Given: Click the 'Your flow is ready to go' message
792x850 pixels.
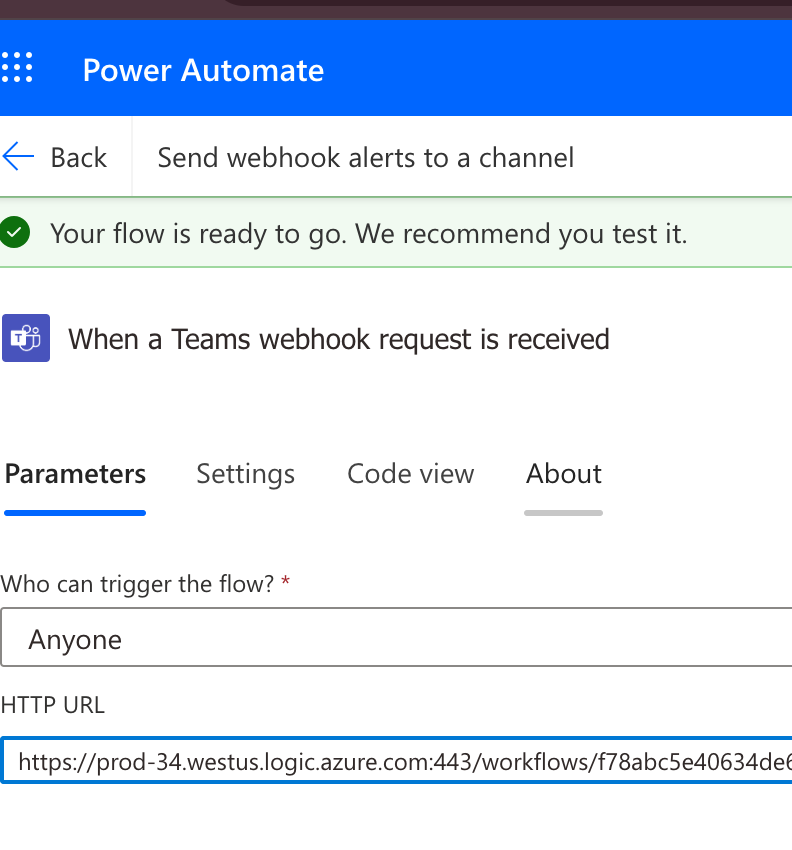Looking at the screenshot, I should [x=369, y=234].
